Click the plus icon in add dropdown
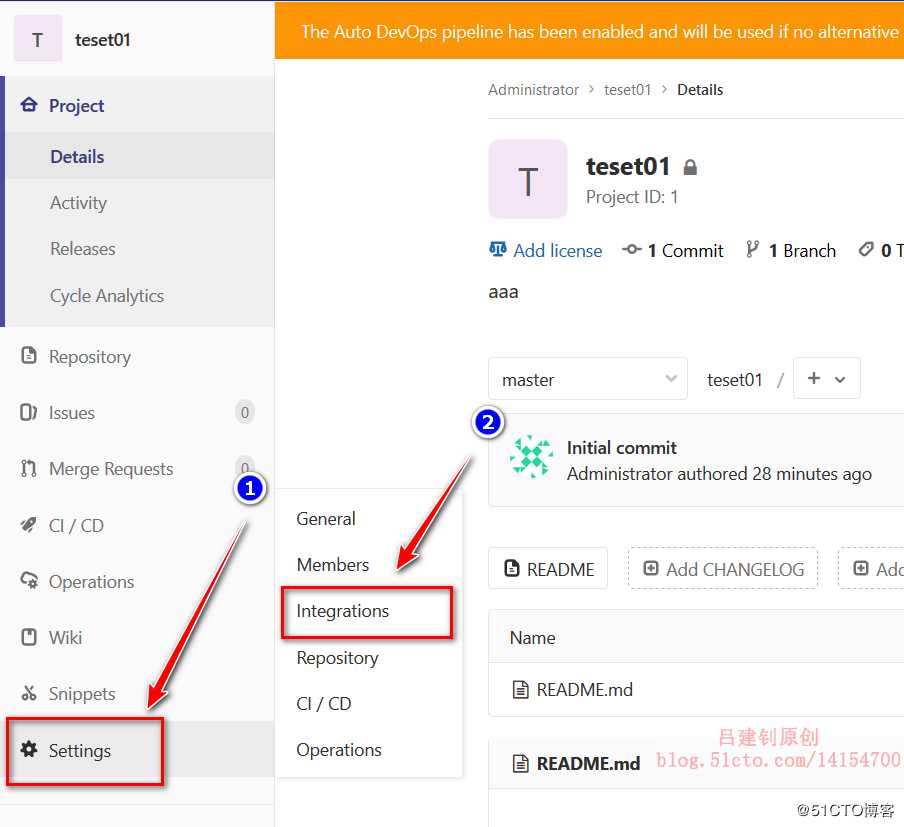904x827 pixels. (x=813, y=378)
